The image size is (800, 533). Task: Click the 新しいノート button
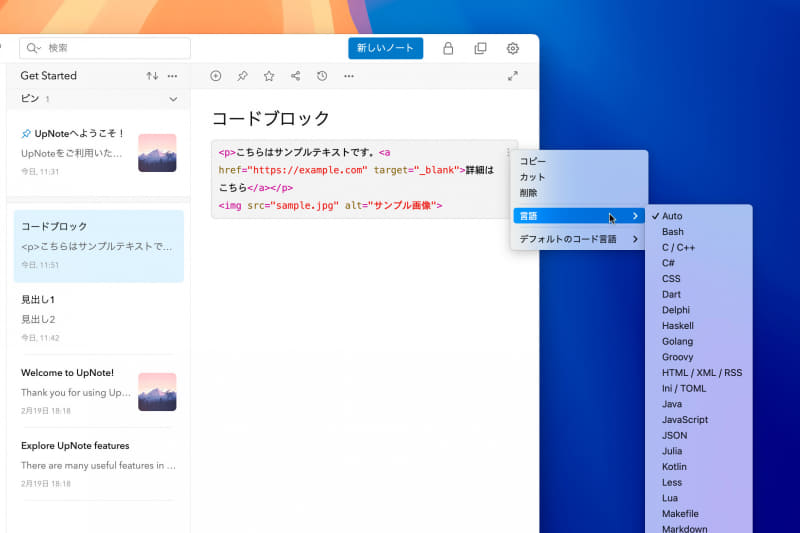pyautogui.click(x=385, y=48)
